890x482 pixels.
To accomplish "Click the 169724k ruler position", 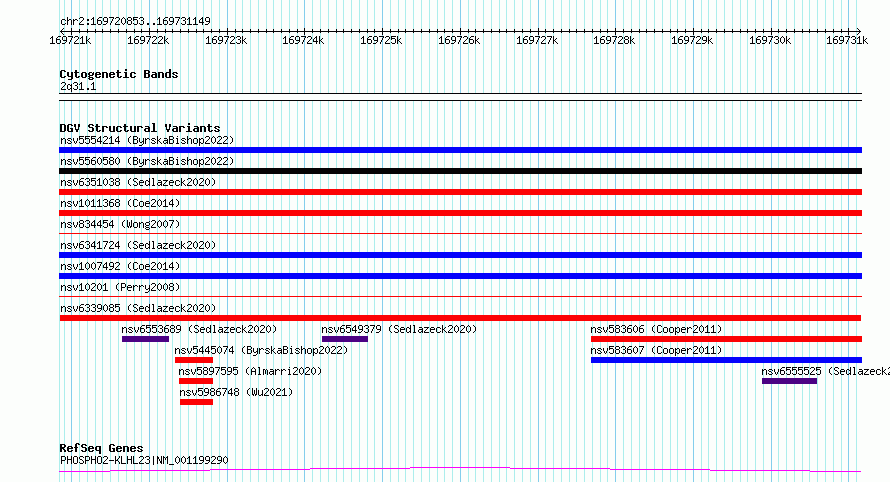I will (x=303, y=40).
